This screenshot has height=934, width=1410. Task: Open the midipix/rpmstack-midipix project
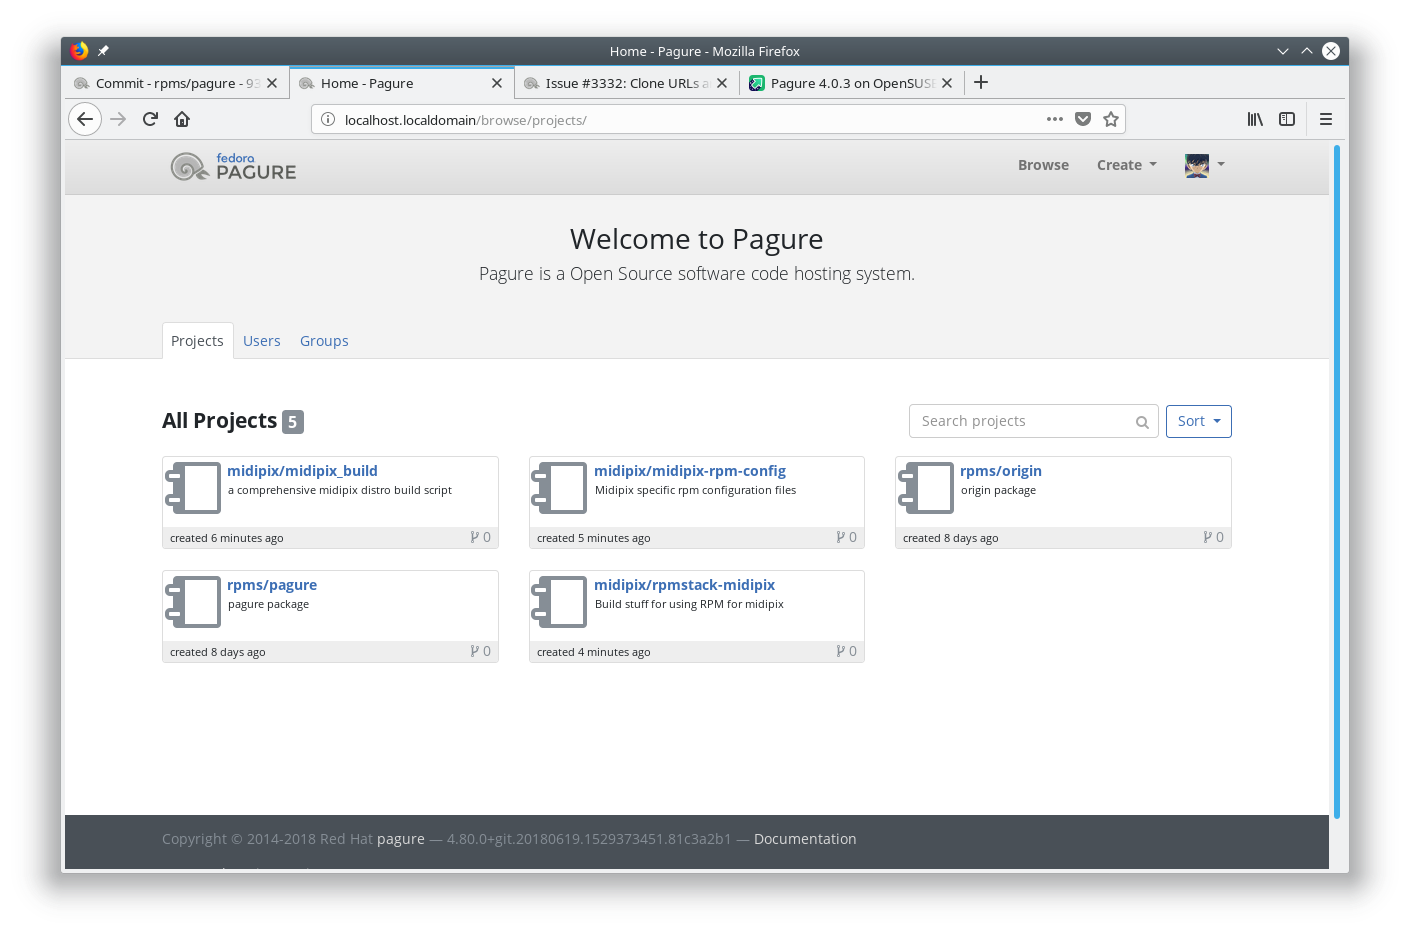pyautogui.click(x=684, y=585)
